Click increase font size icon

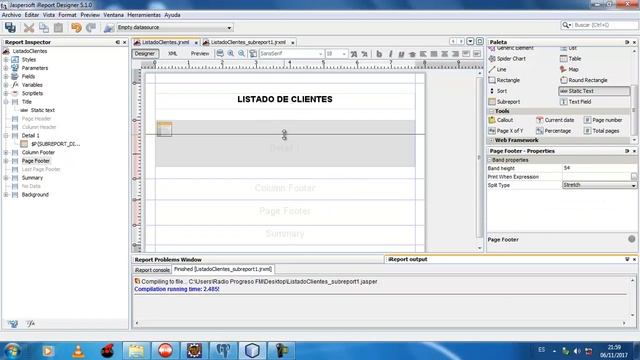point(354,53)
